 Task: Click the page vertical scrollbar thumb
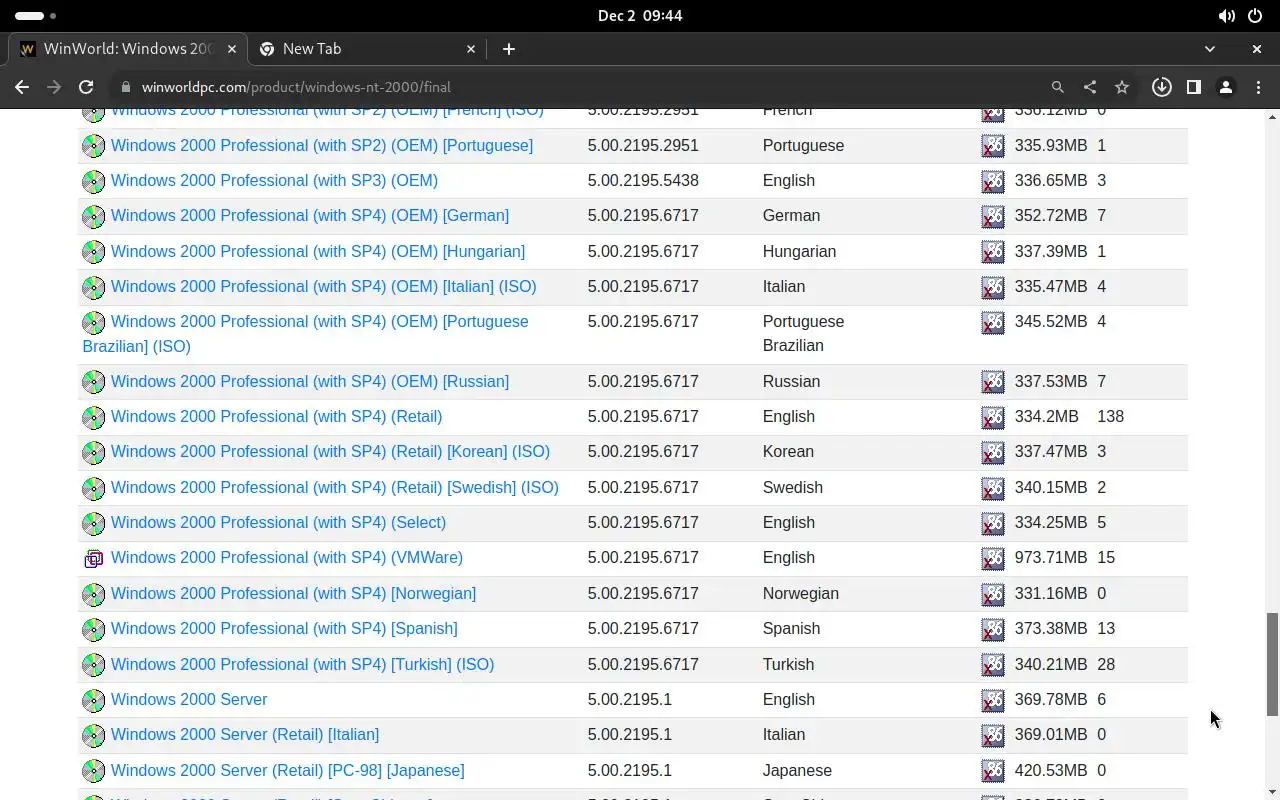pyautogui.click(x=1272, y=664)
